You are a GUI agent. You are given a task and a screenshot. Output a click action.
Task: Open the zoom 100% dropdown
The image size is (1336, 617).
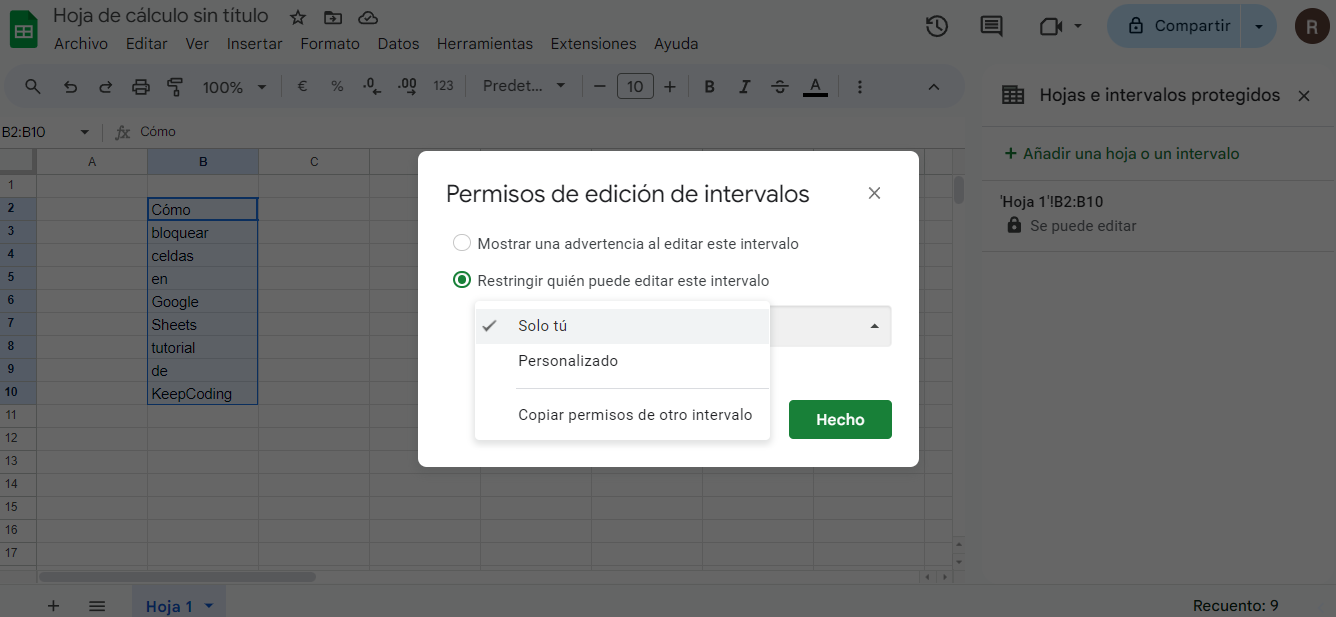click(x=234, y=87)
